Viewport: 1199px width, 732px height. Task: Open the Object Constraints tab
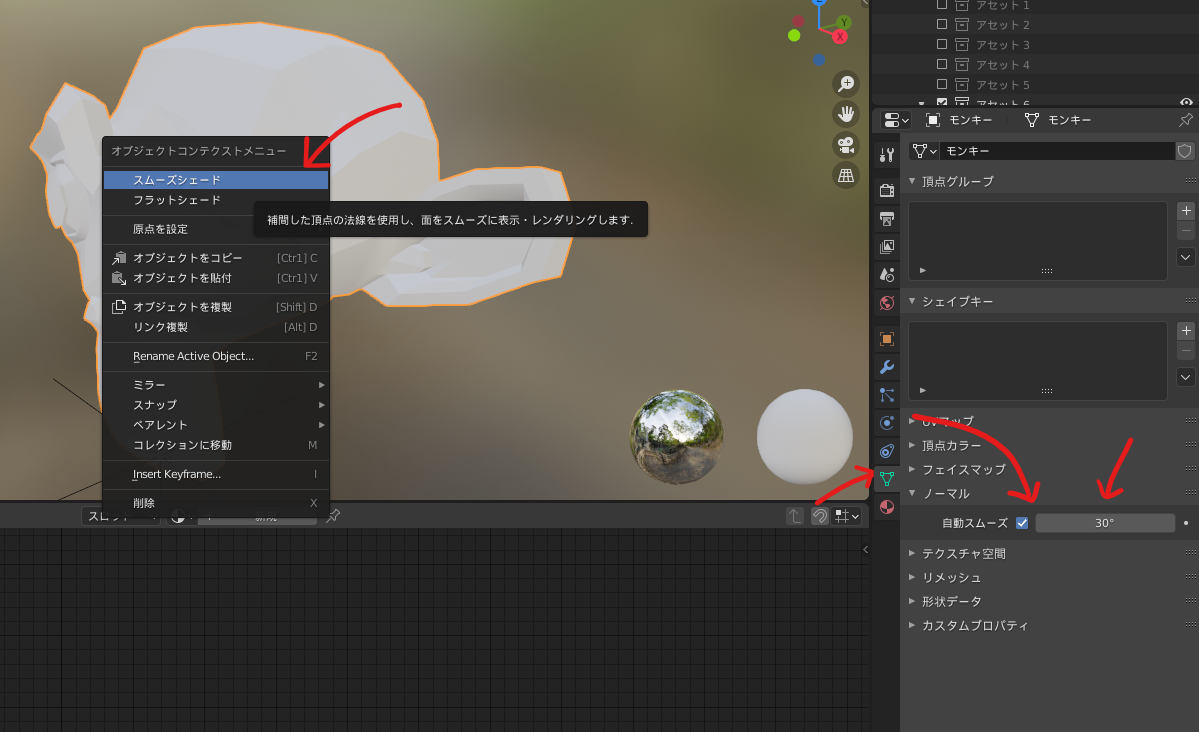(x=887, y=451)
